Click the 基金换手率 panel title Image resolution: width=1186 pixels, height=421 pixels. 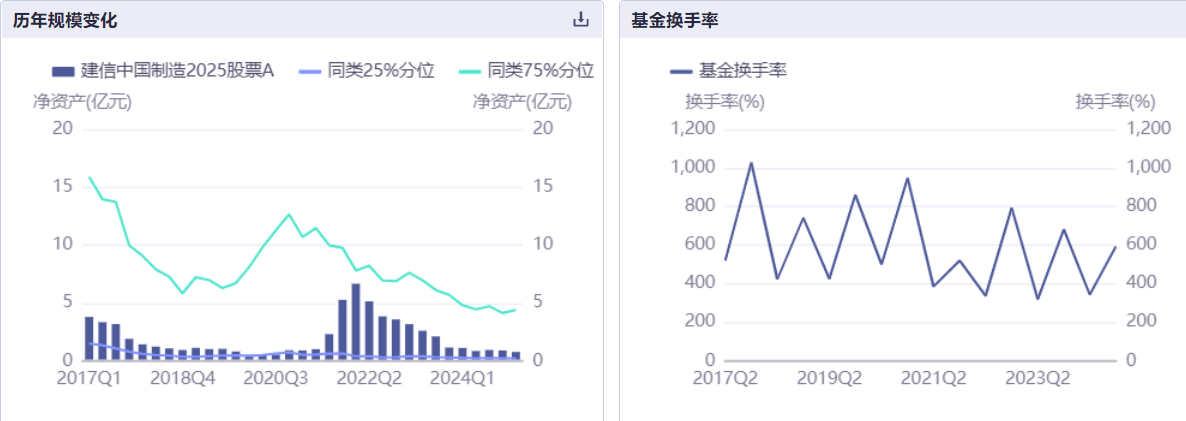[x=675, y=20]
